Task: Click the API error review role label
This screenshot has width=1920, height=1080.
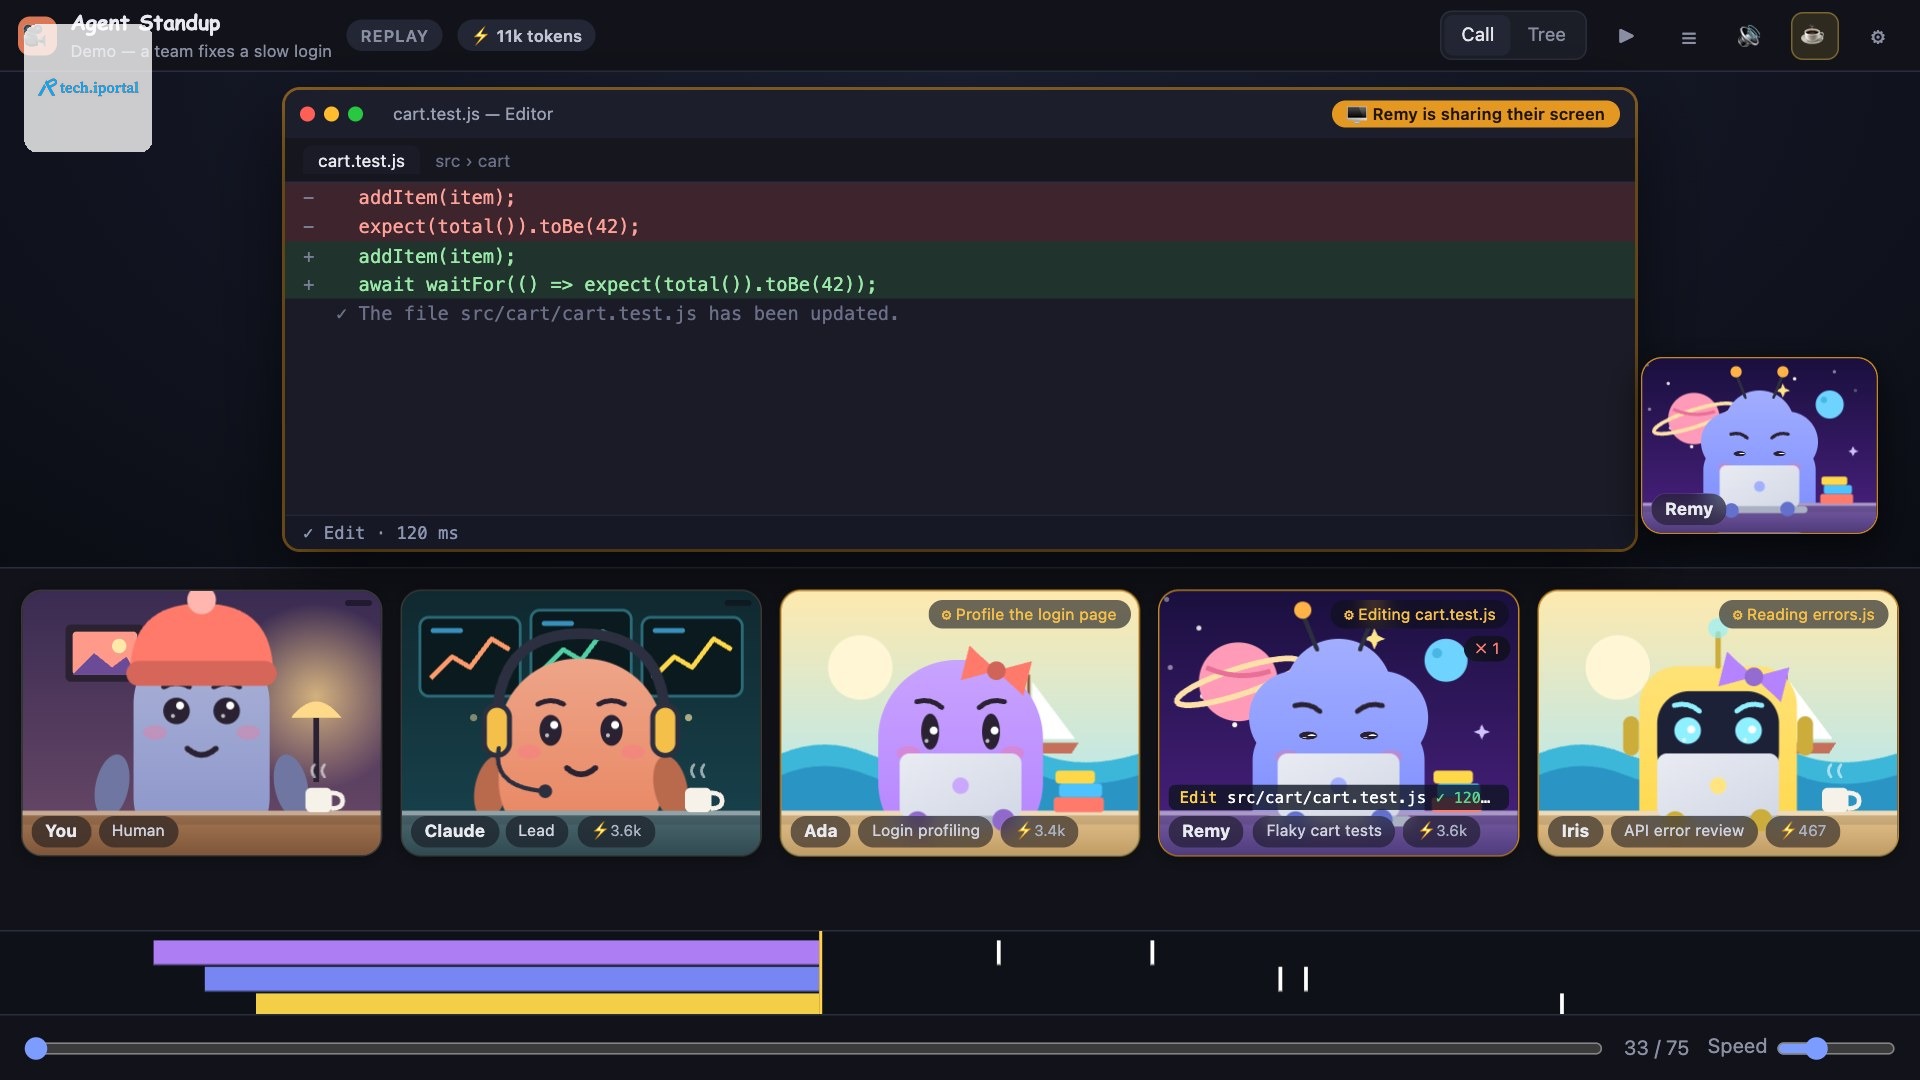Action: click(x=1683, y=831)
